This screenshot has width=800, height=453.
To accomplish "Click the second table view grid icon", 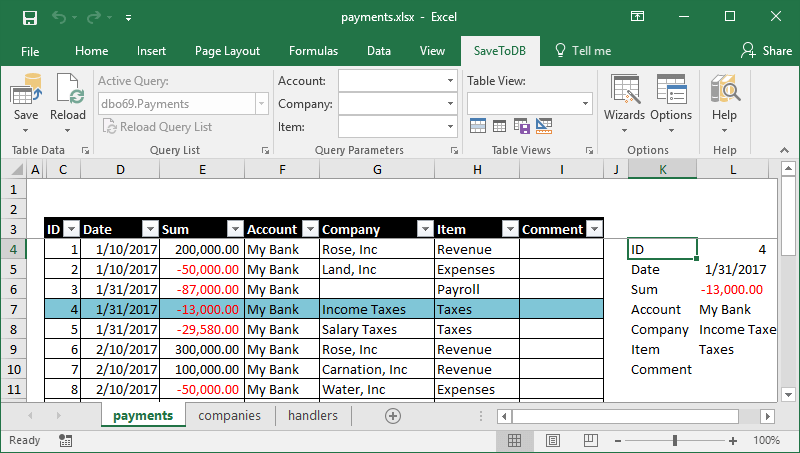I will pos(499,126).
